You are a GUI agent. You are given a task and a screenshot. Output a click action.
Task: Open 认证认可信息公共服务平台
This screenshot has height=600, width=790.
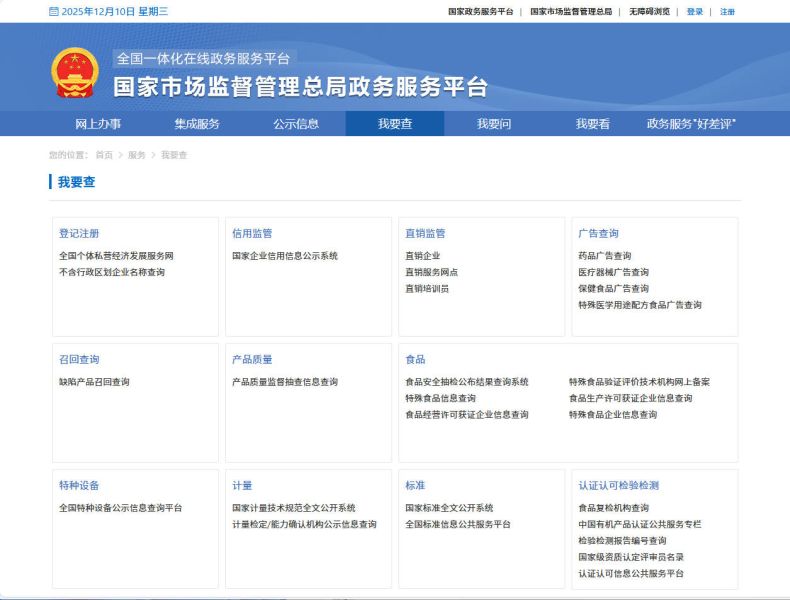click(x=631, y=573)
